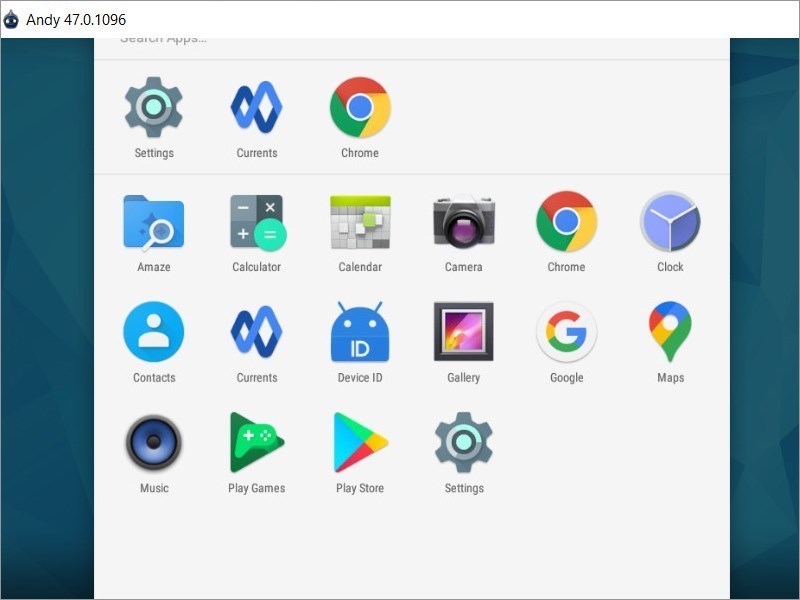View photos in the Gallery app
The height and width of the screenshot is (600, 800).
pos(463,333)
